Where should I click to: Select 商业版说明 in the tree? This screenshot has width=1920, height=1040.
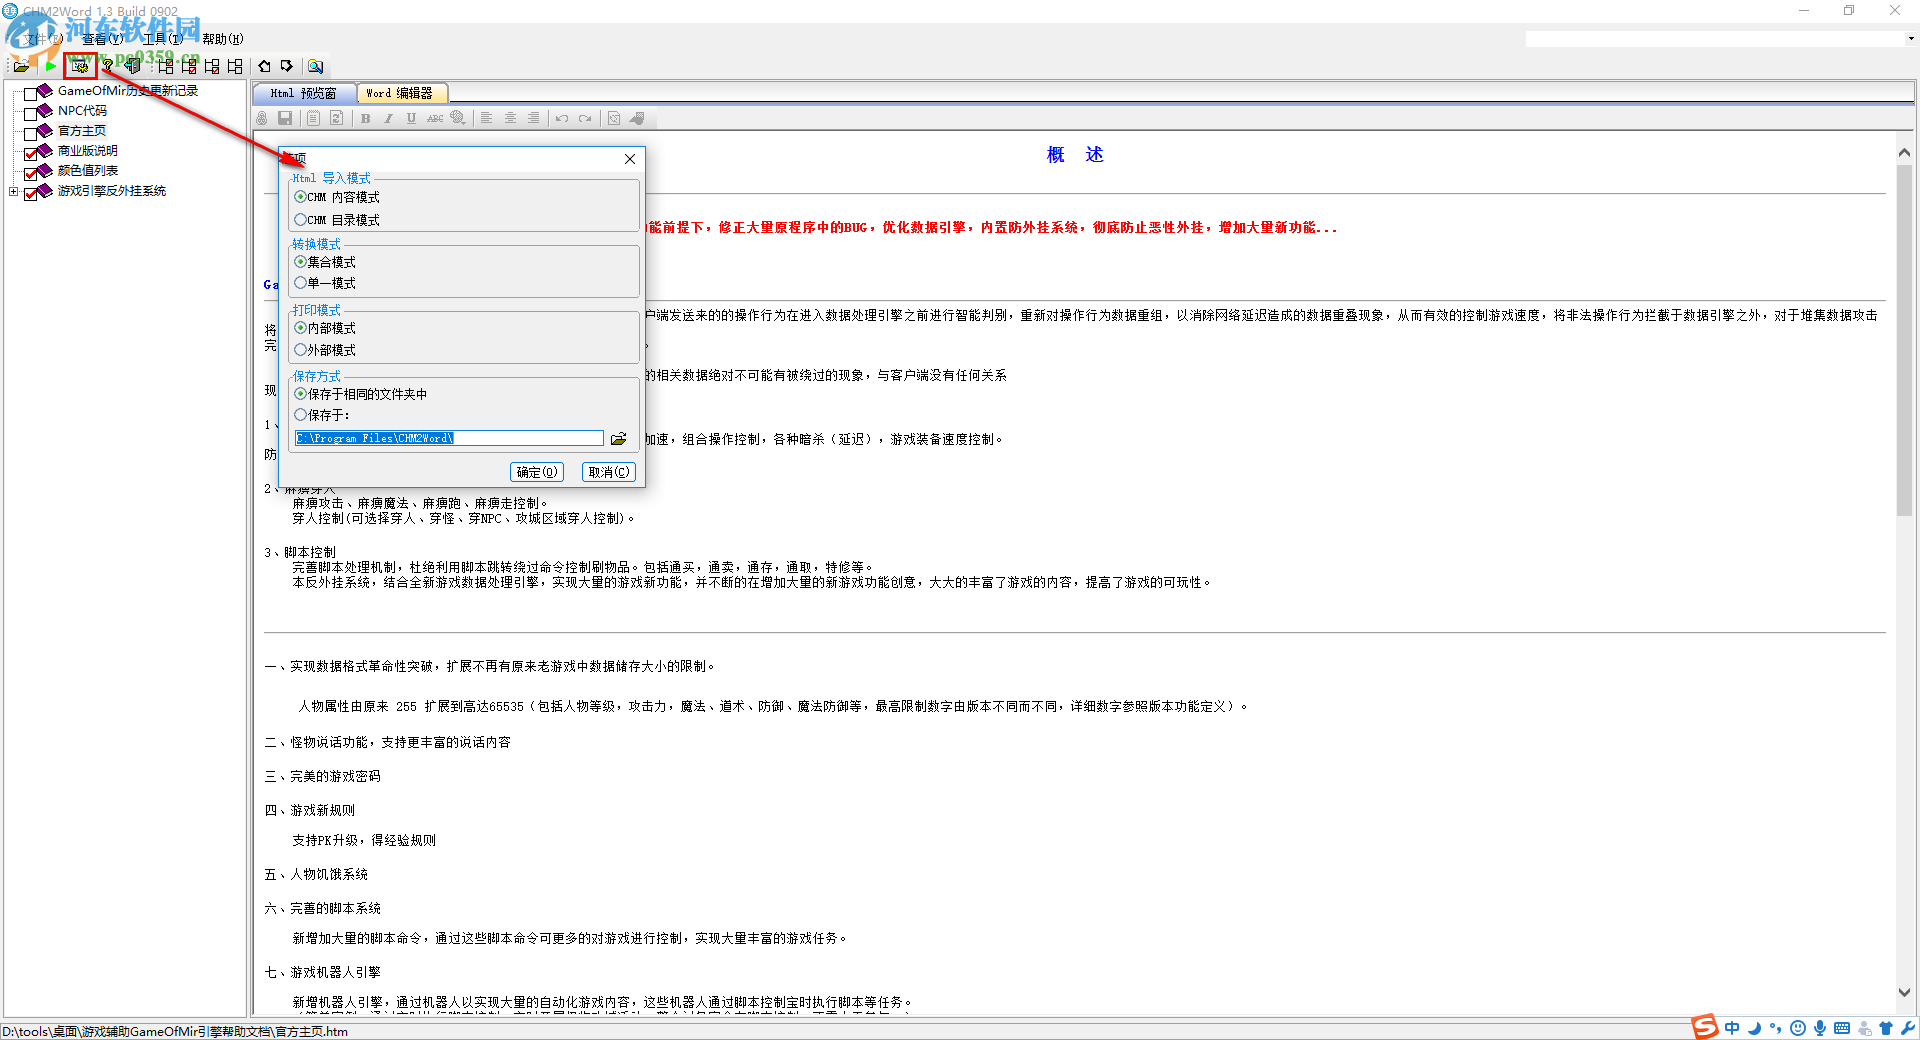[87, 151]
